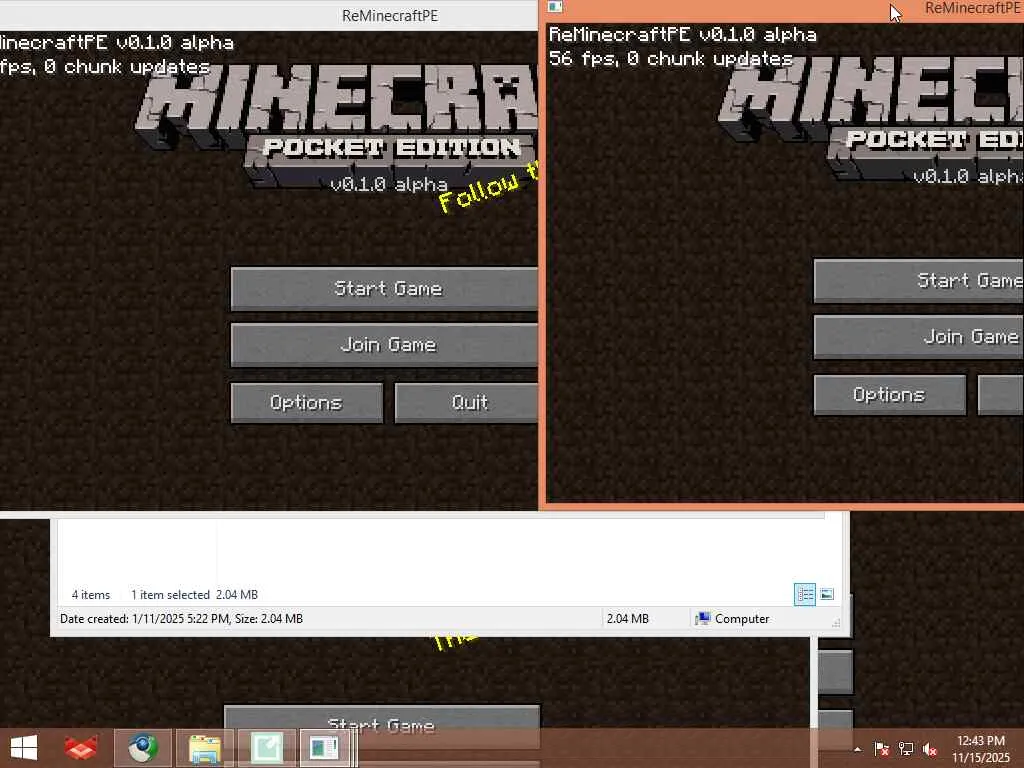Click Join Game in the left ReMinecraftPE window
The image size is (1024, 768).
[x=384, y=344]
